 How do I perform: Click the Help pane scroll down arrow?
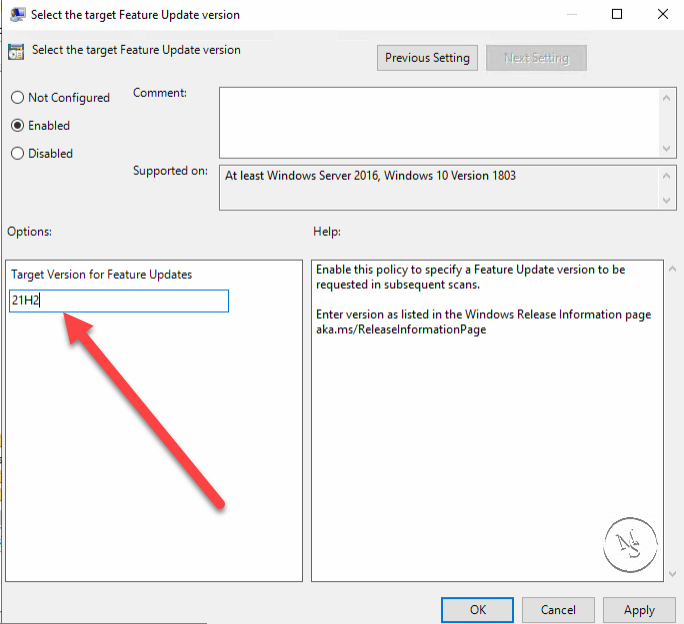pyautogui.click(x=673, y=574)
